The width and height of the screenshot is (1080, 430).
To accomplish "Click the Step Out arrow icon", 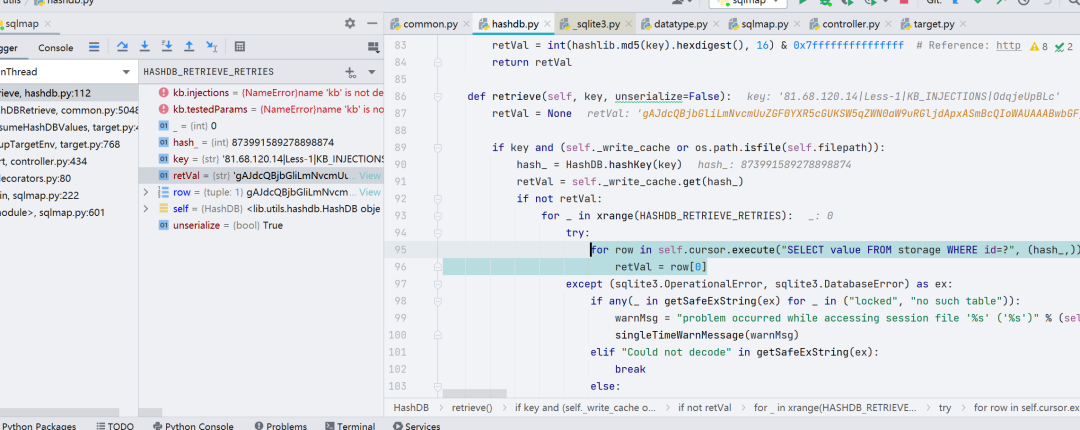I will coord(189,47).
